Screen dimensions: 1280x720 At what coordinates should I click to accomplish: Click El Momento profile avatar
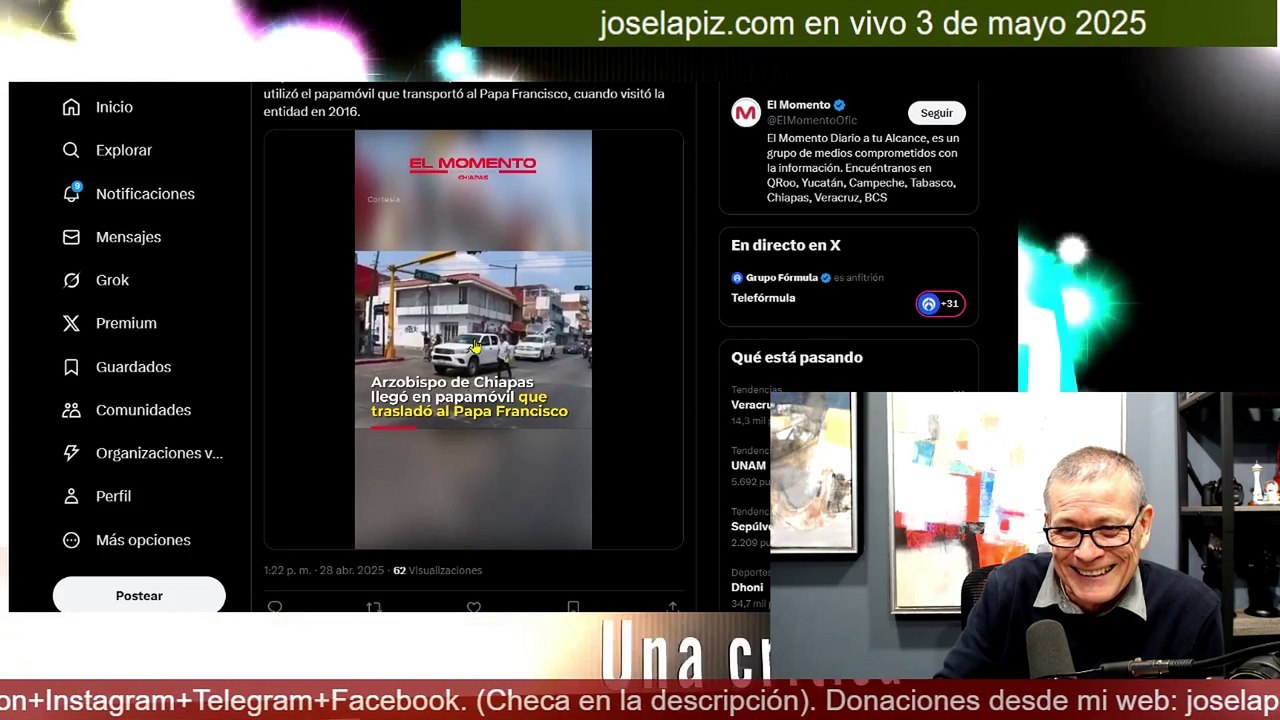746,113
